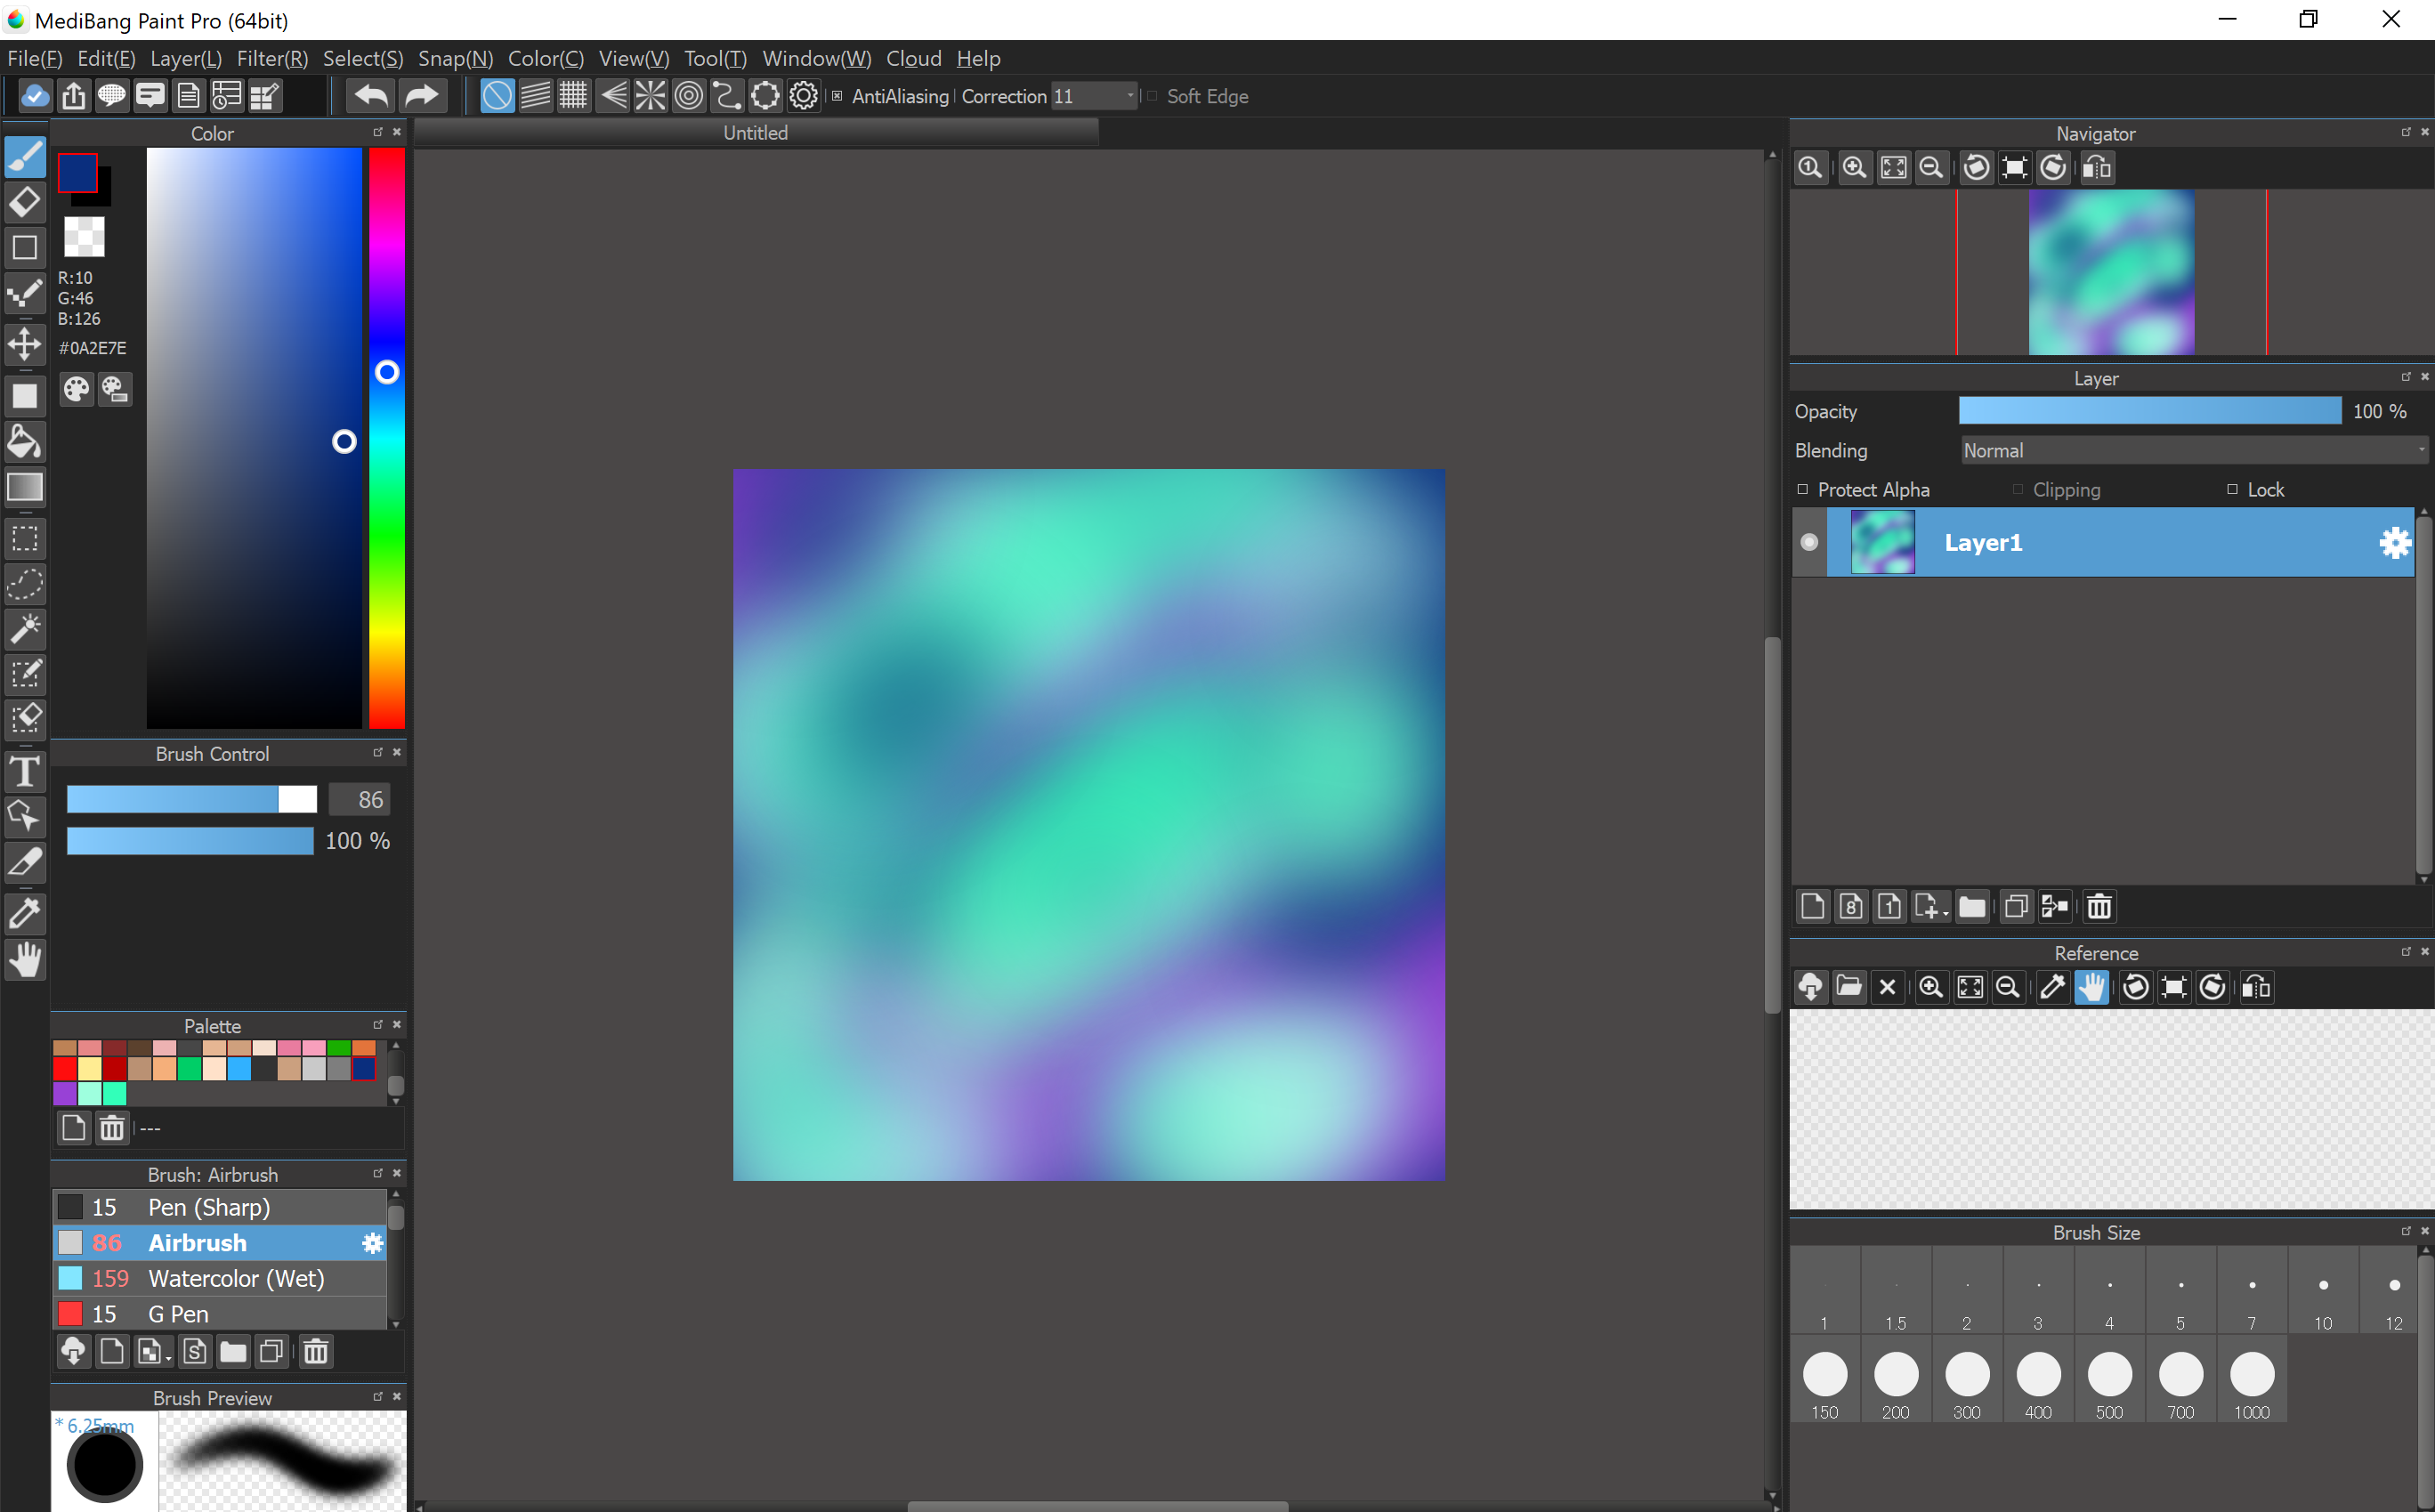Select the Hand pan tool
The width and height of the screenshot is (2435, 1512).
pos(25,960)
